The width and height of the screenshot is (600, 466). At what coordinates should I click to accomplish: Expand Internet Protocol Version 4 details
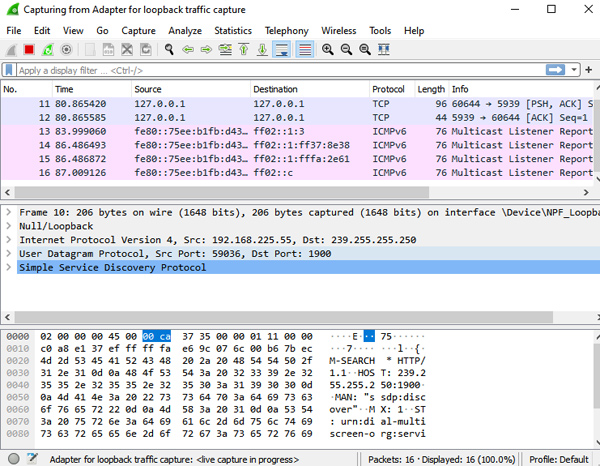pyautogui.click(x=9, y=240)
